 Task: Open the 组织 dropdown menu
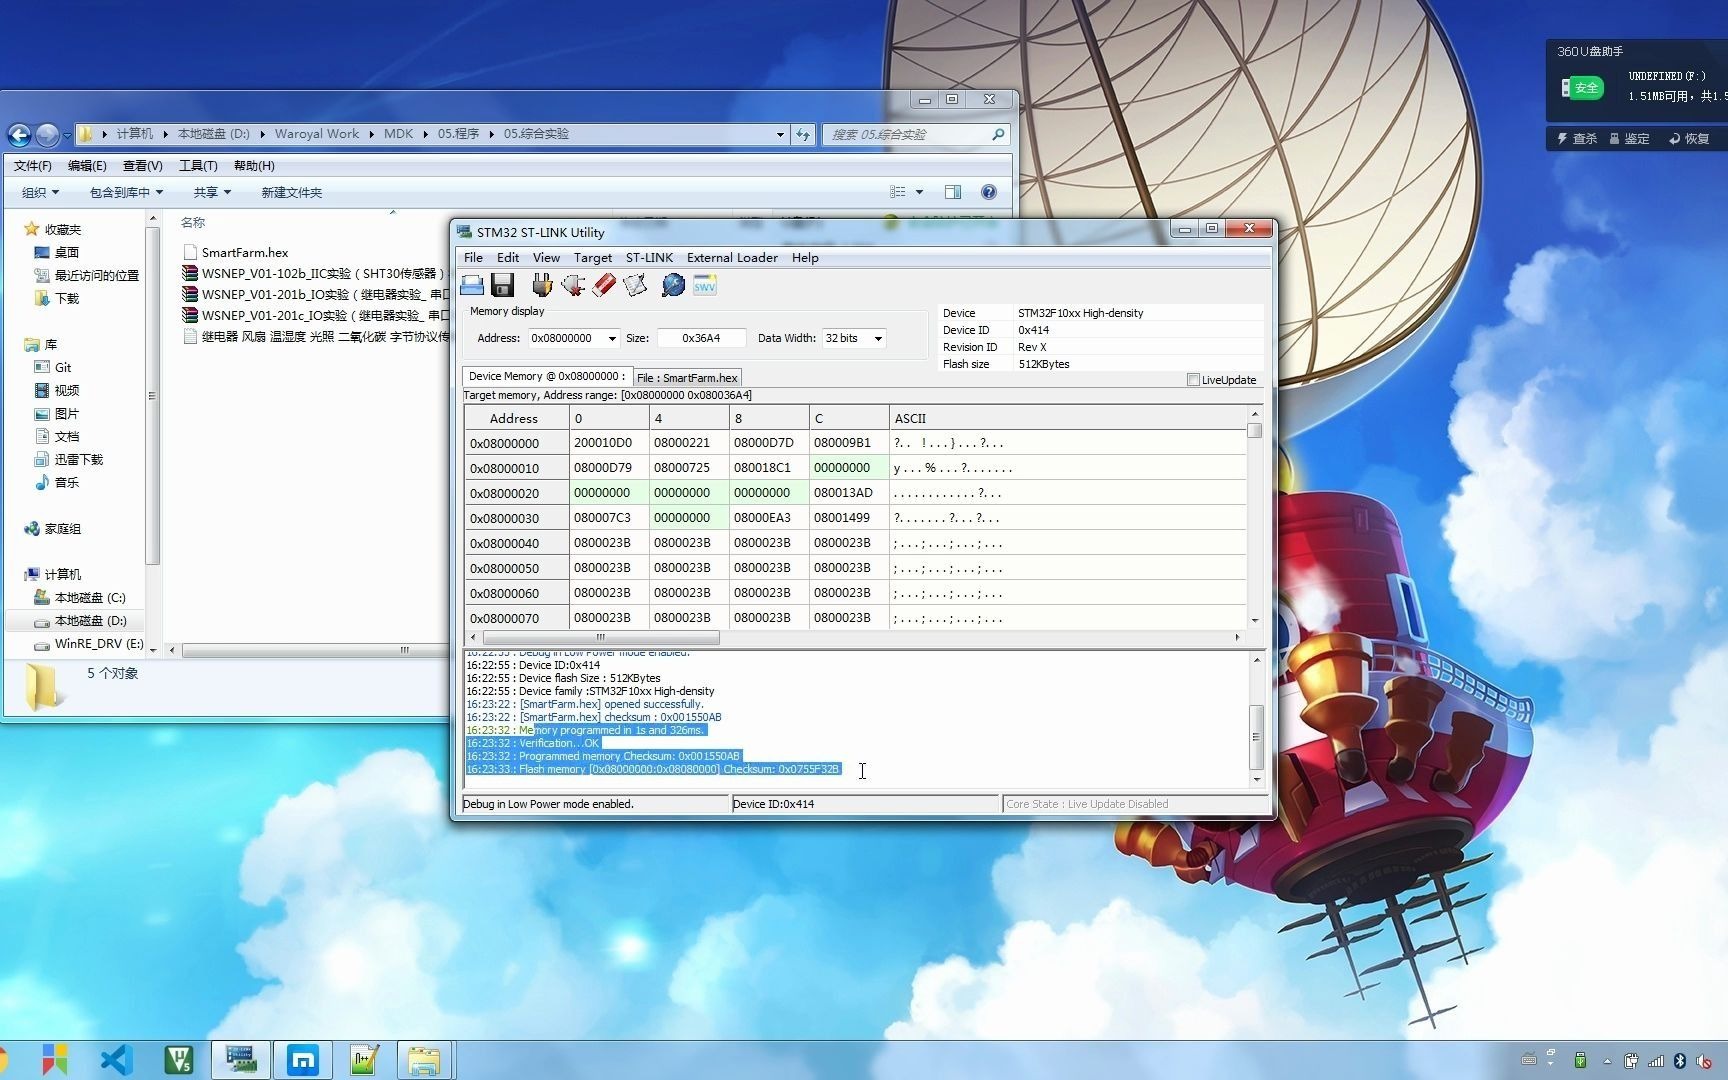tap(40, 192)
